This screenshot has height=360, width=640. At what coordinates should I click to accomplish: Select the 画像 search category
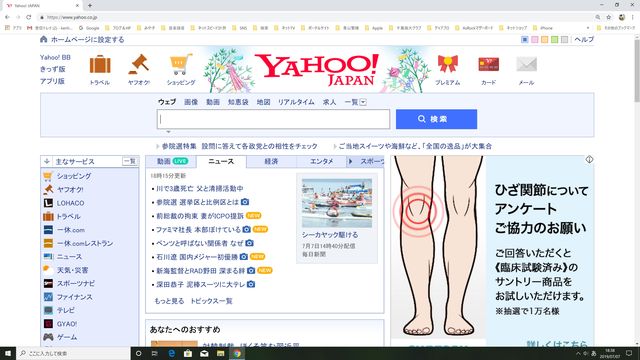[191, 102]
